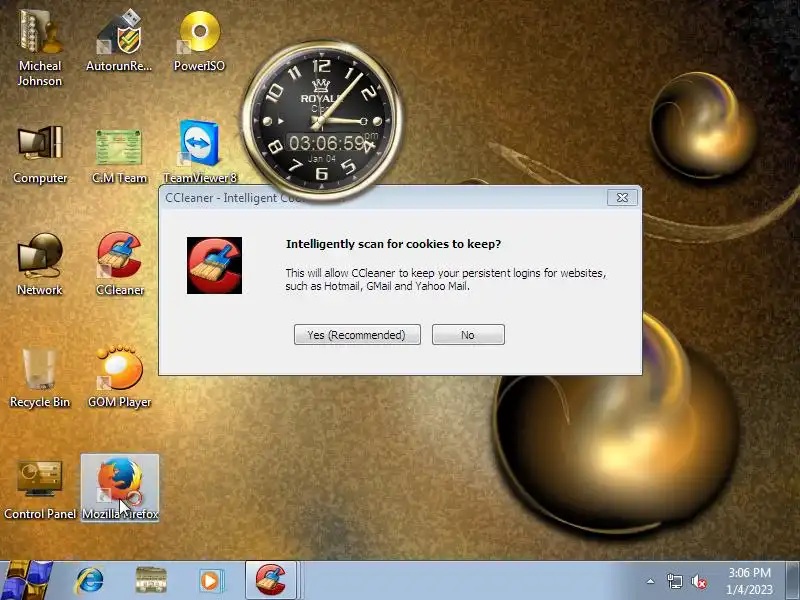Click No in the CCleaner dialog
The width and height of the screenshot is (800, 600).
(x=468, y=335)
